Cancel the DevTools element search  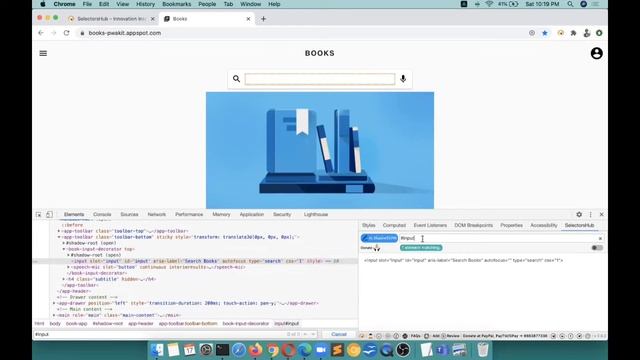click(339, 334)
